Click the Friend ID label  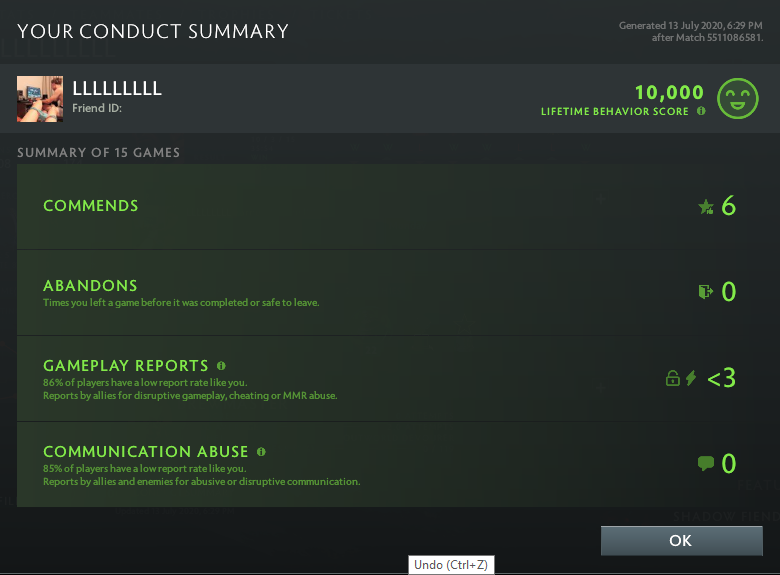tap(97, 108)
